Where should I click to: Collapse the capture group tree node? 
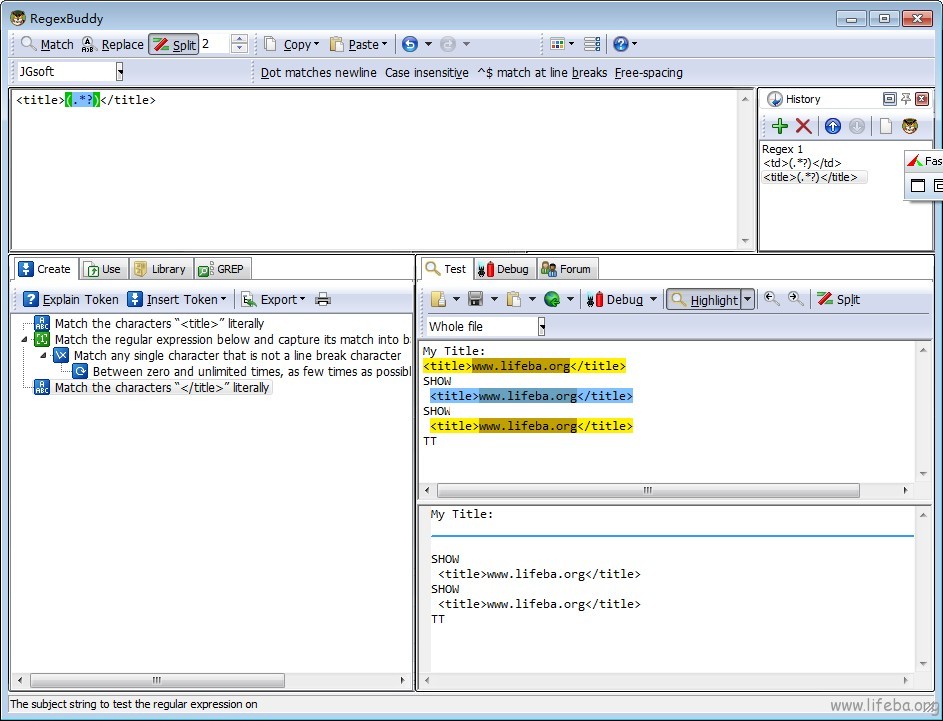(24, 339)
